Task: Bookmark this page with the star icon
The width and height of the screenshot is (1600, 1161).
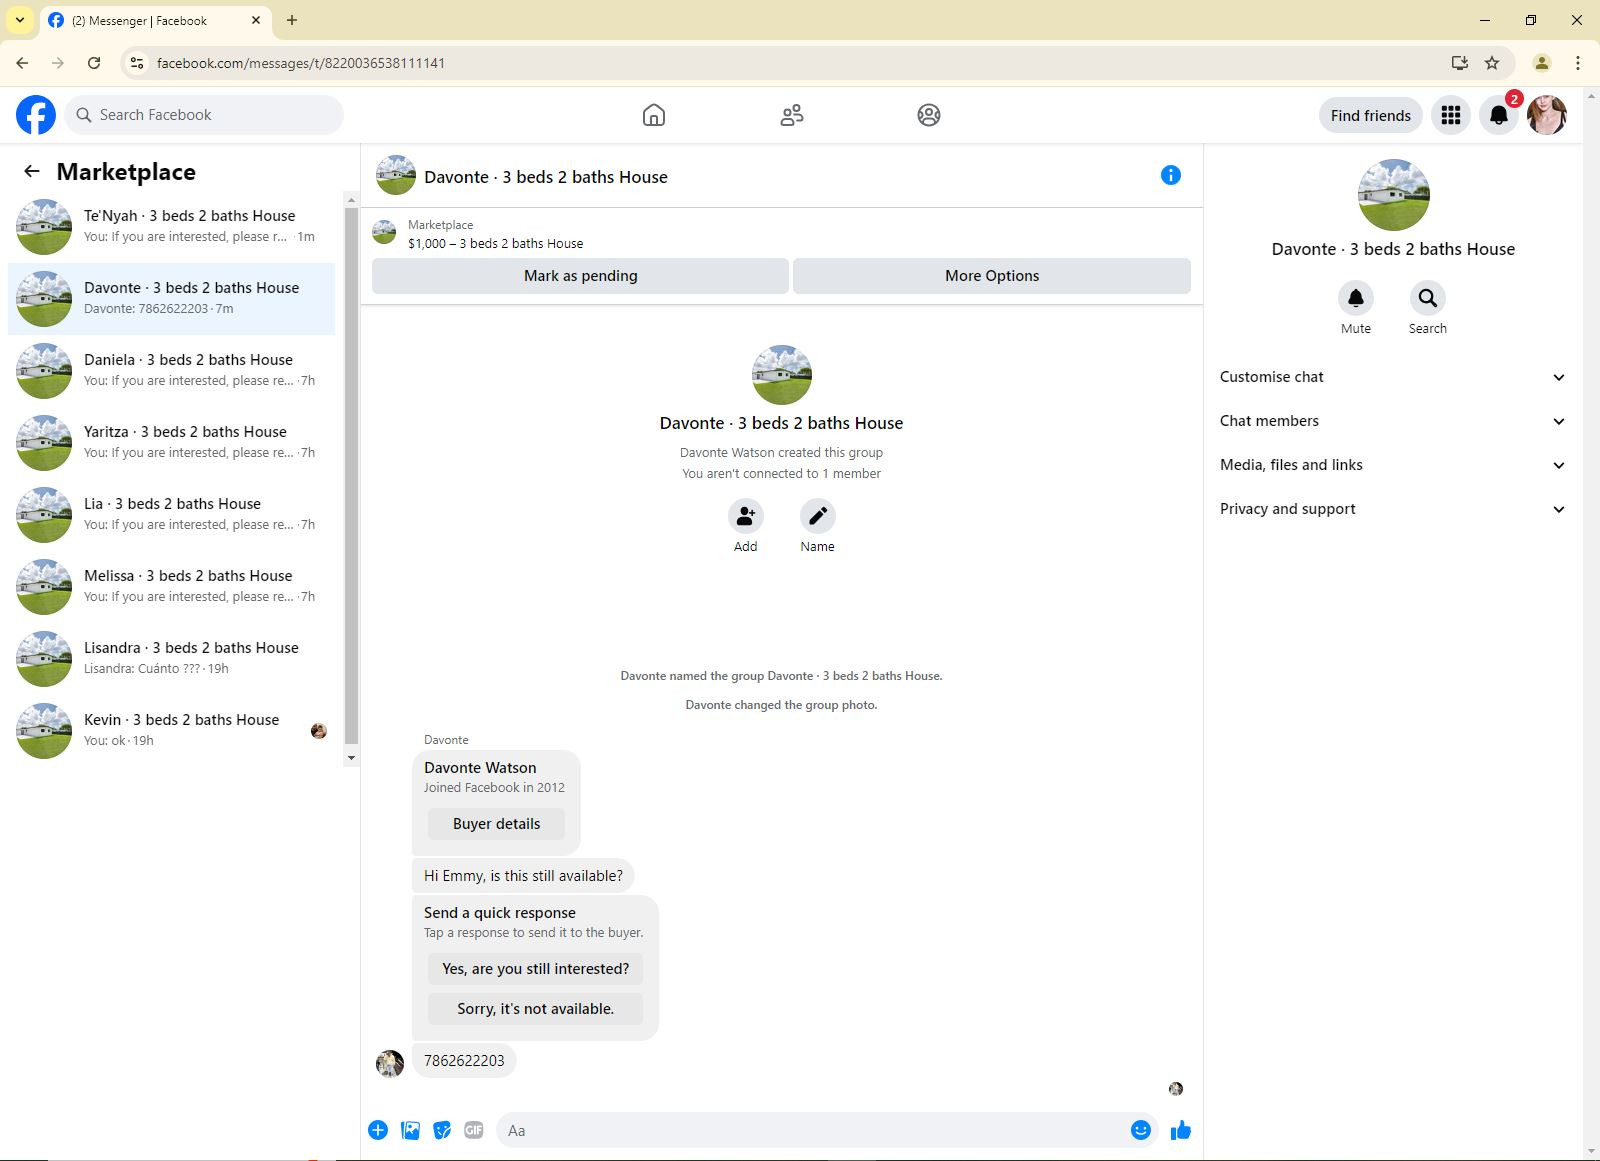Action: coord(1492,63)
